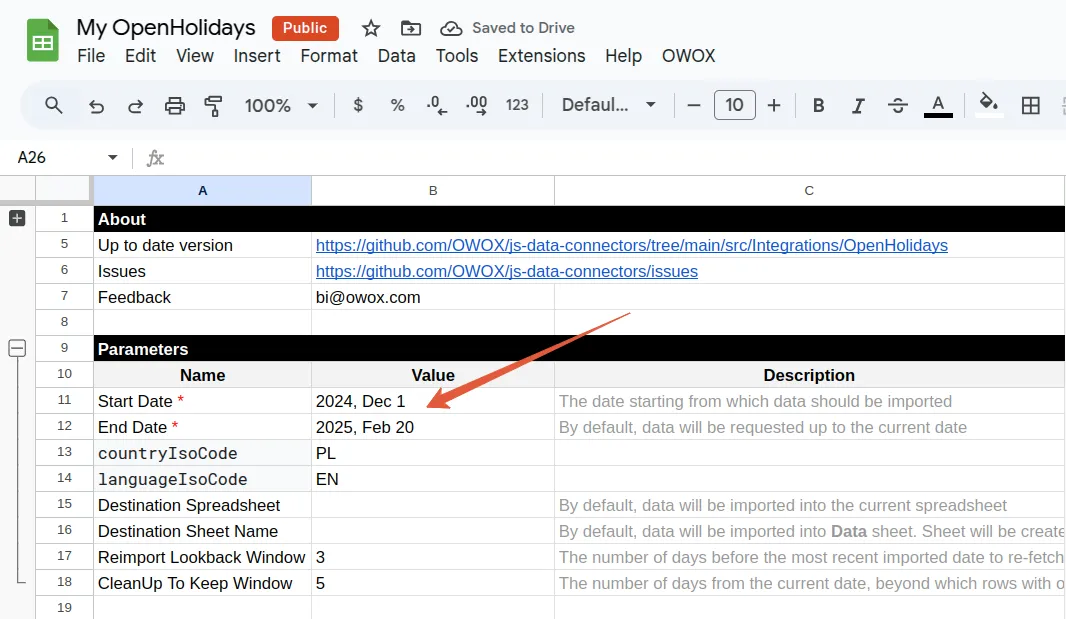Viewport: 1066px width, 619px height.
Task: Collapse the Parameters row group
Action: [x=17, y=348]
